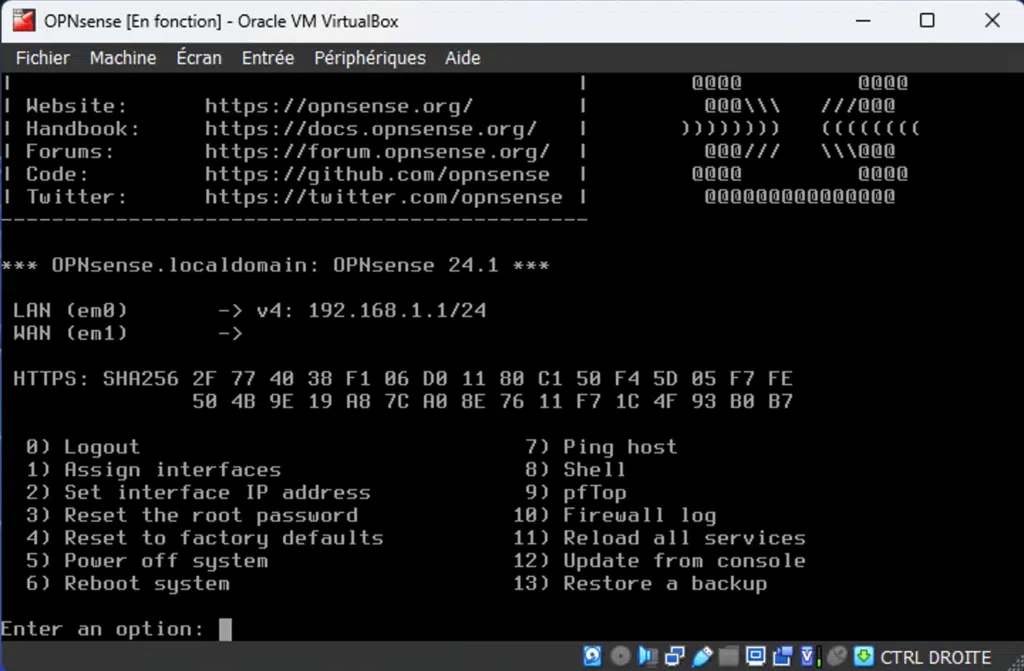Screen dimensions: 1024x671
Task: Close the OPNsense VirtualBox window
Action: (992, 21)
